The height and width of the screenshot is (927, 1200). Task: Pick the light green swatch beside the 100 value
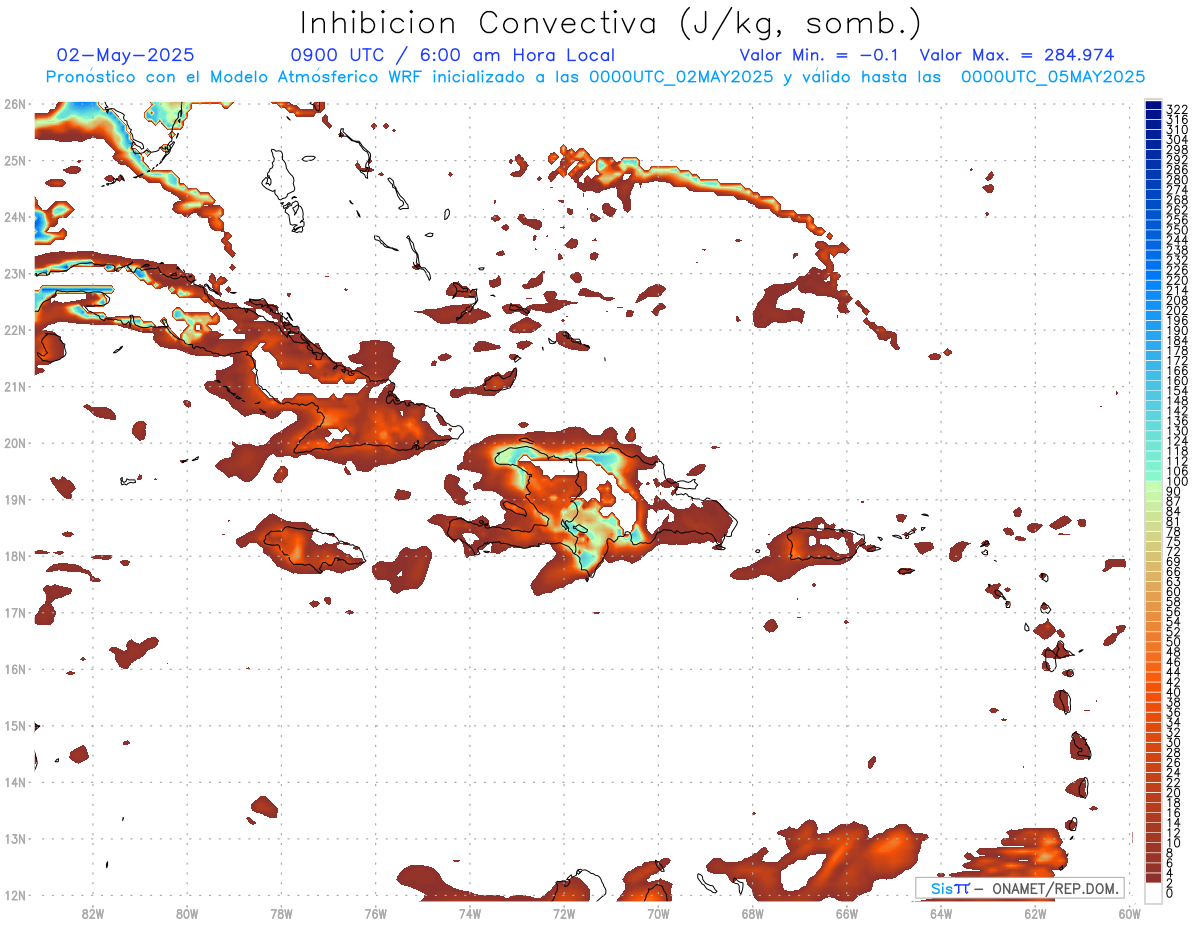(x=1154, y=487)
